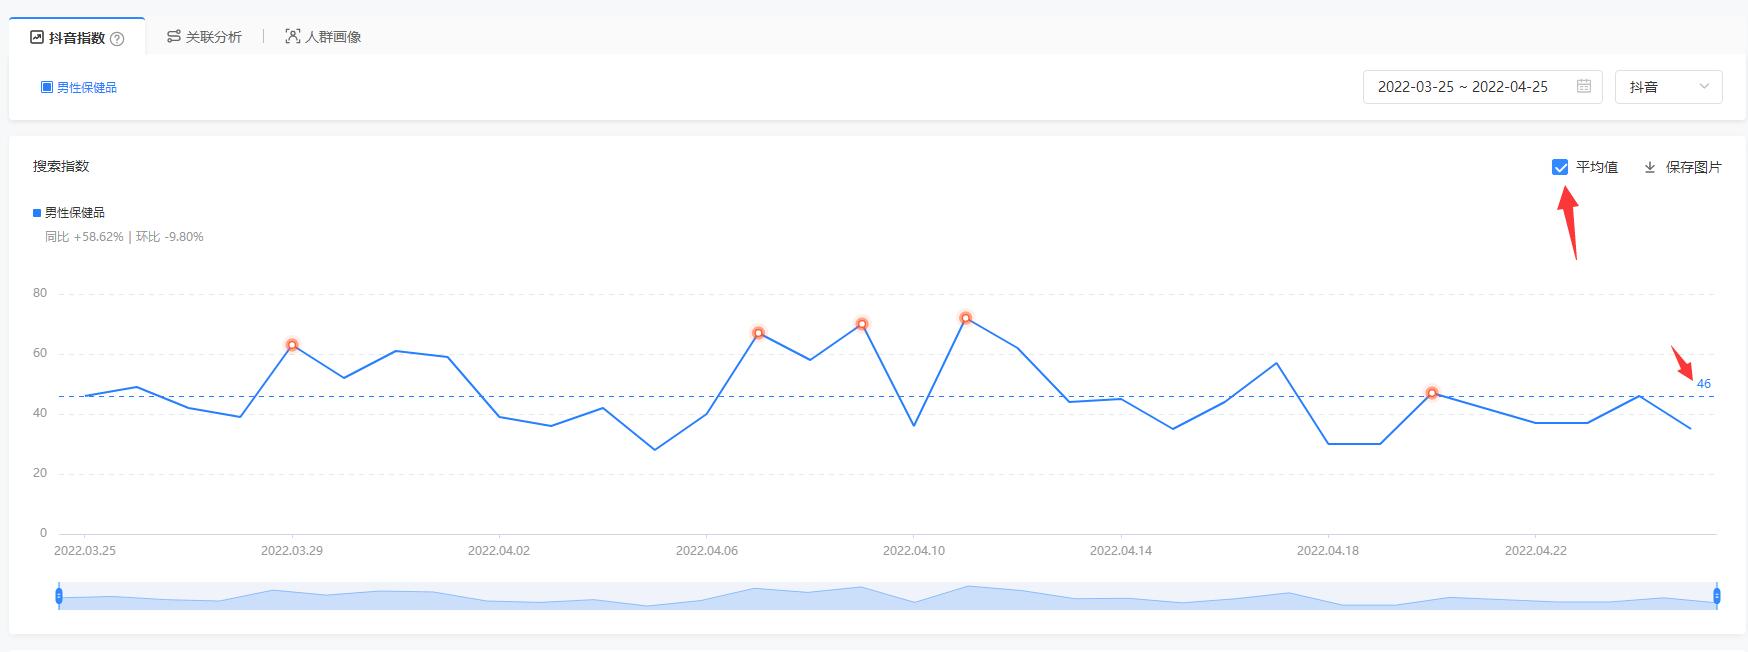This screenshot has width=1748, height=652.
Task: Click the left handle of the range slider
Action: 59,596
